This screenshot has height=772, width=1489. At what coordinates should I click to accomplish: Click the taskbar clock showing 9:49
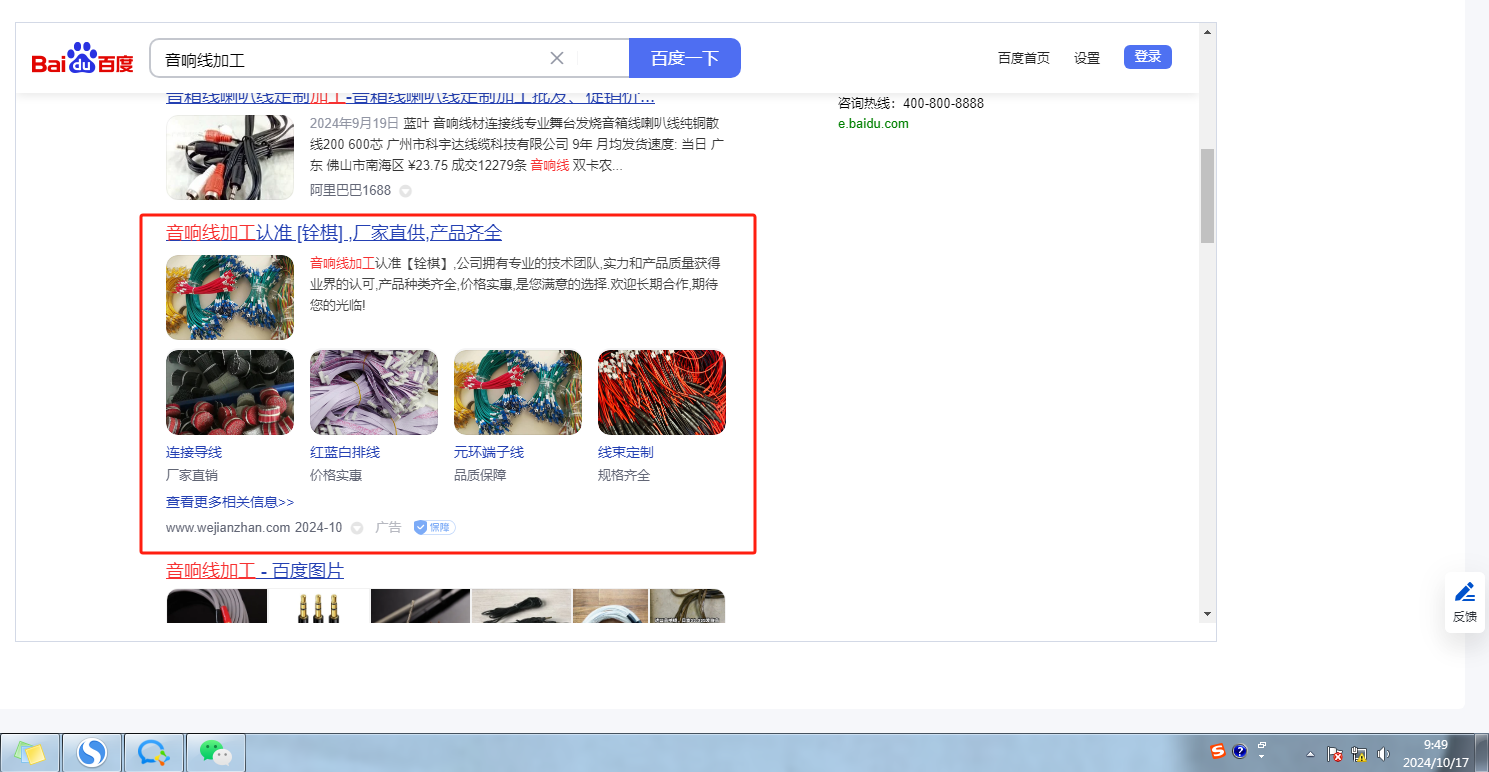point(1436,753)
